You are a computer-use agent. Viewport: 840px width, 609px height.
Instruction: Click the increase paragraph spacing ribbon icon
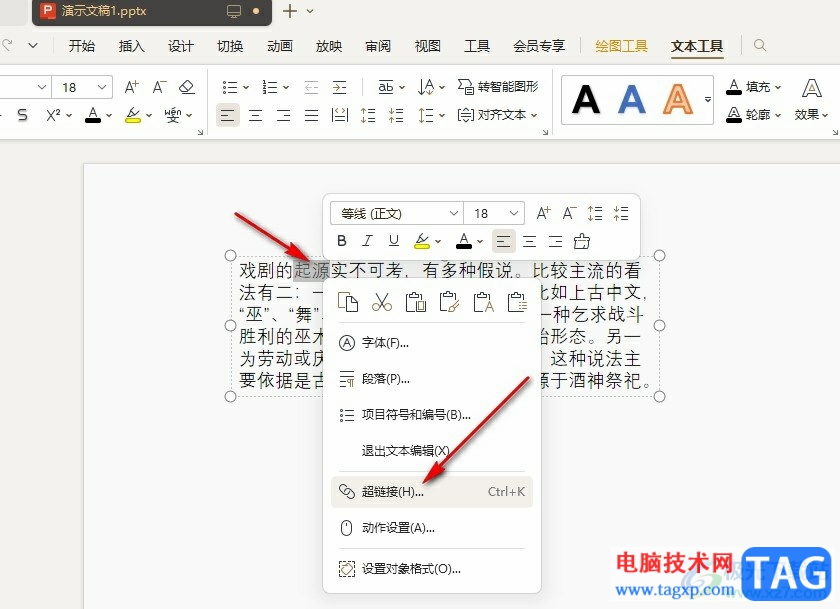[x=368, y=115]
